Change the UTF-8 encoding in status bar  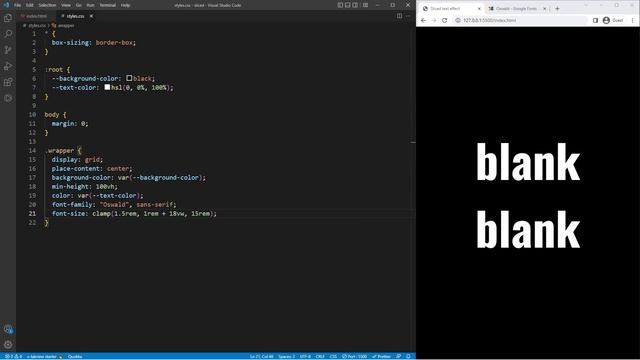(305, 356)
